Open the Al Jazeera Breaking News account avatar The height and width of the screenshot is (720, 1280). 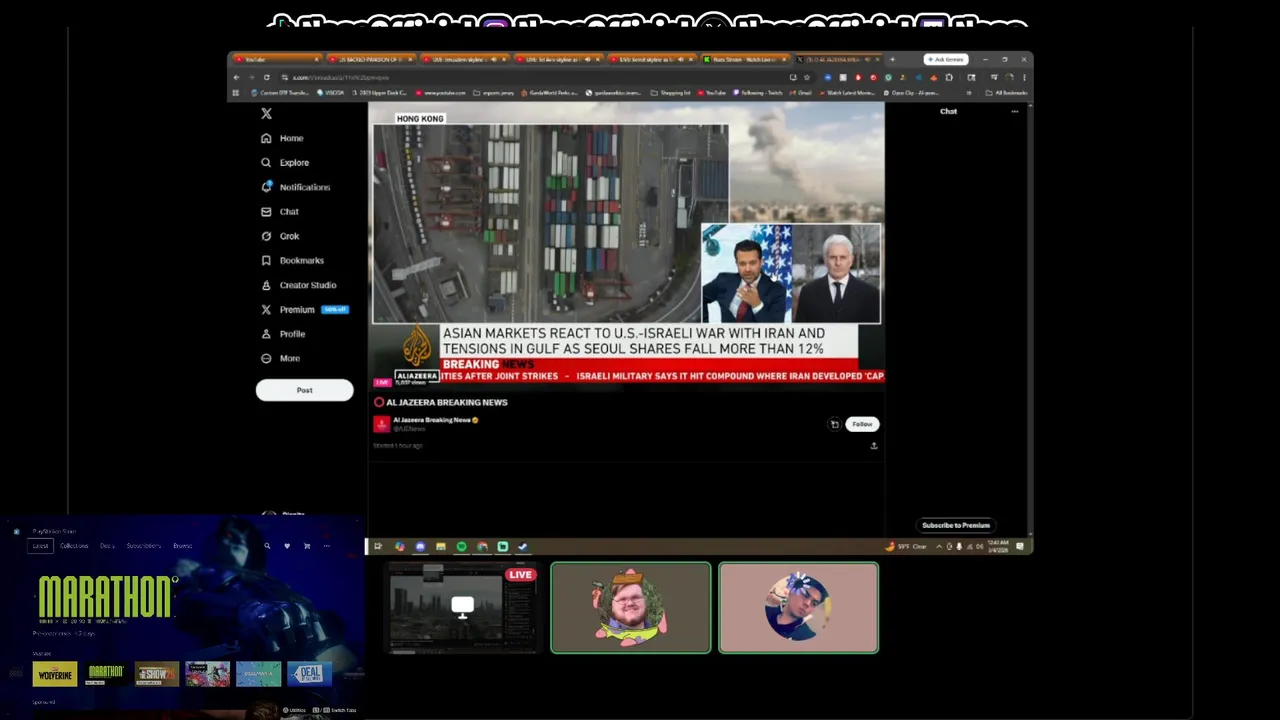click(381, 424)
